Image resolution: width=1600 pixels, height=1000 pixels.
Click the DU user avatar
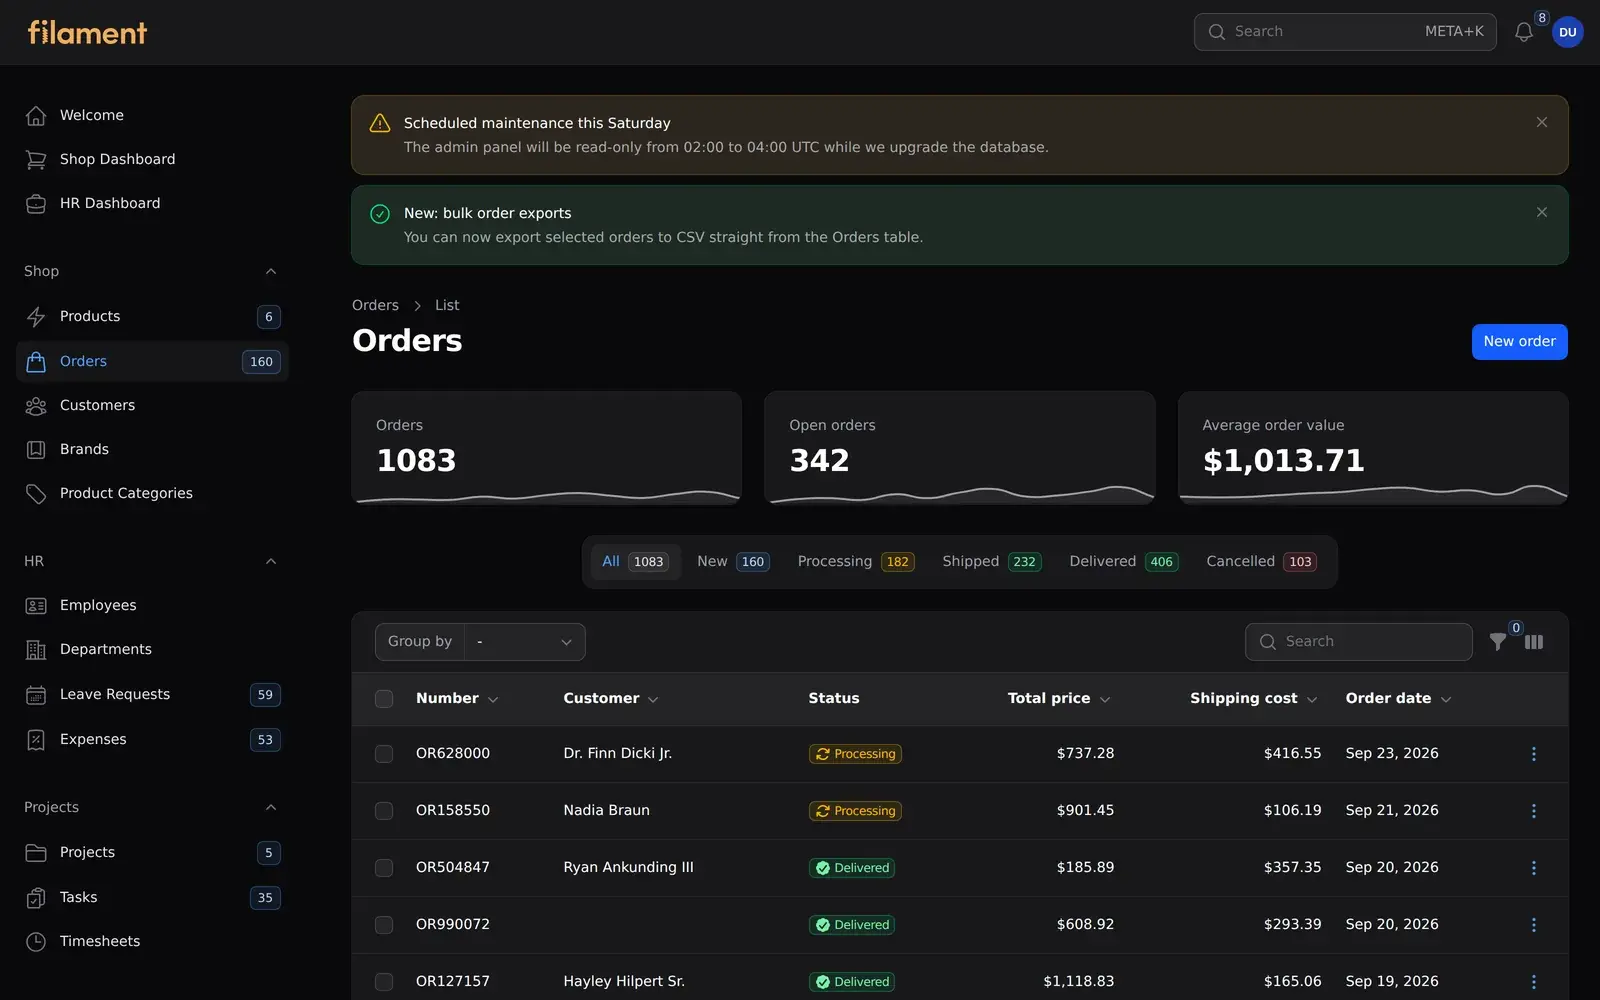(x=1567, y=32)
